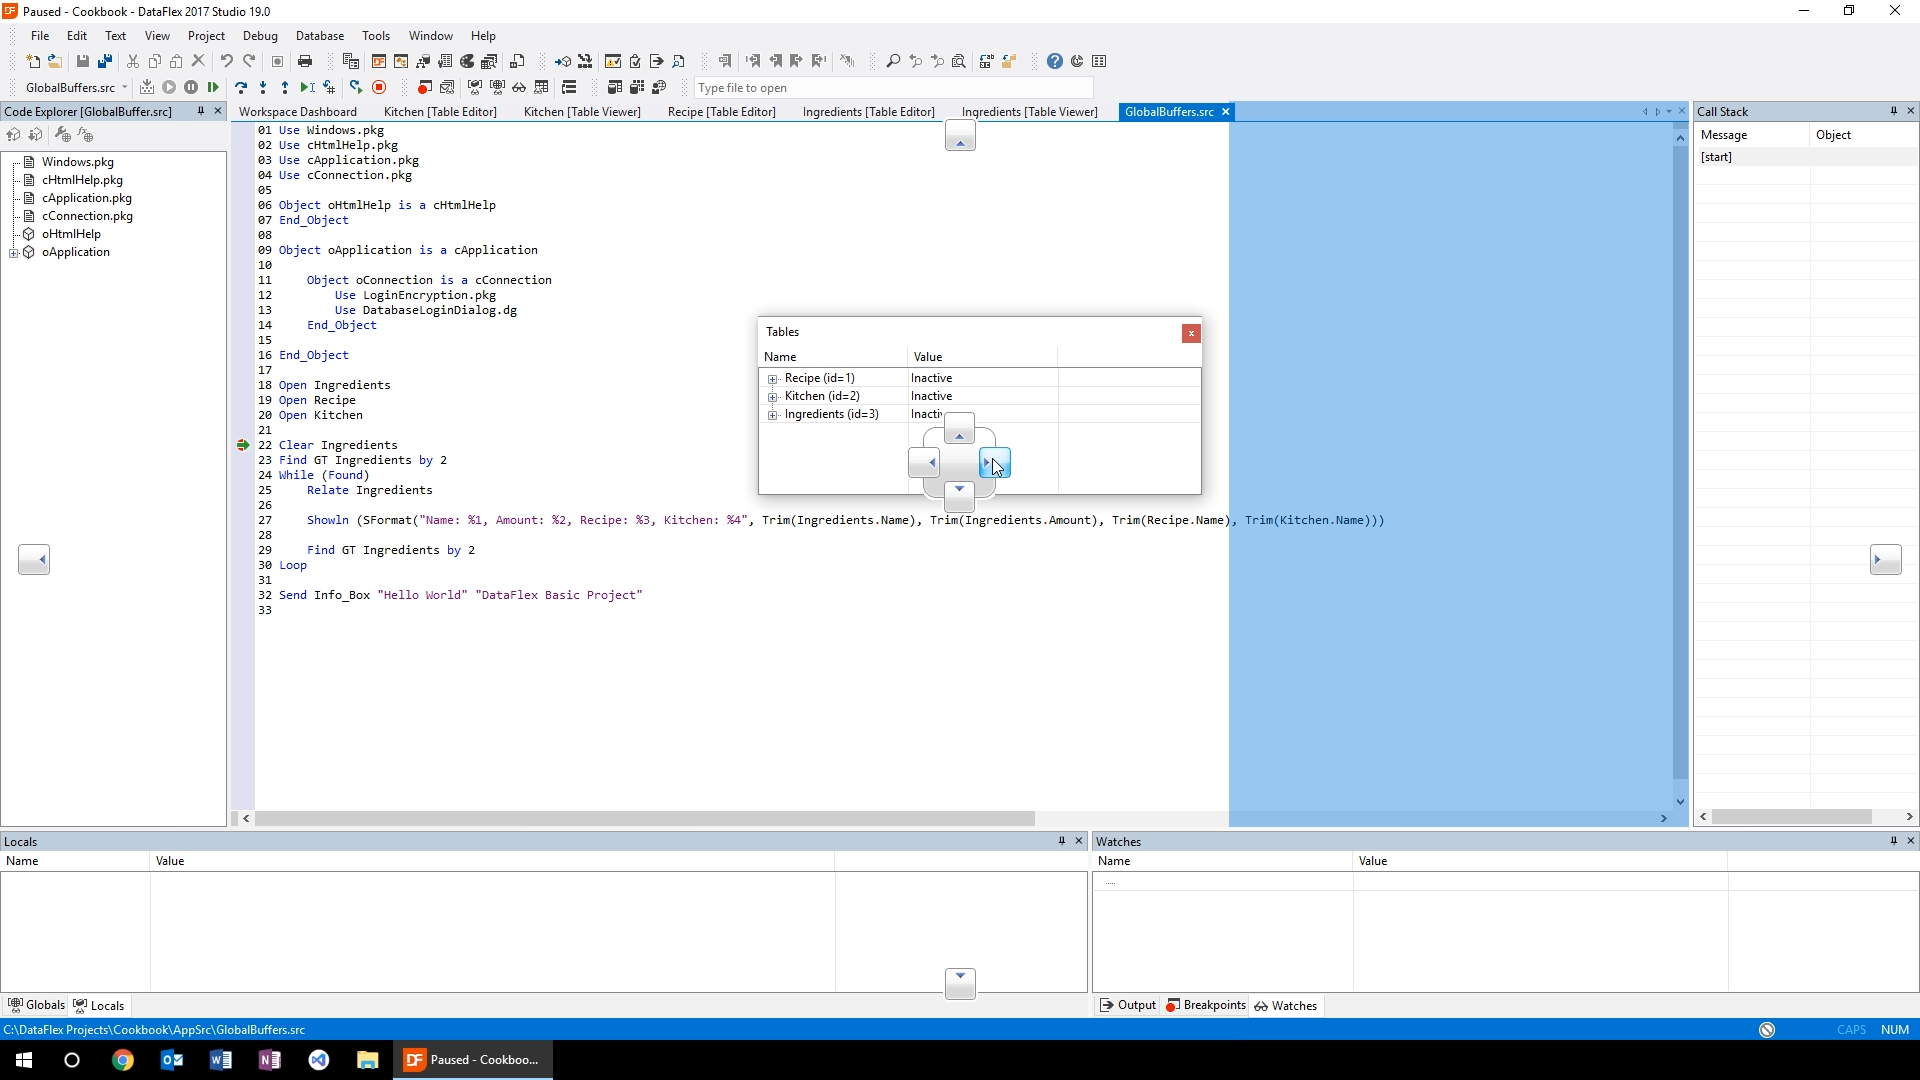Viewport: 1920px width, 1080px height.
Task: Toggle the breakpoint marker on line 22
Action: pos(243,445)
